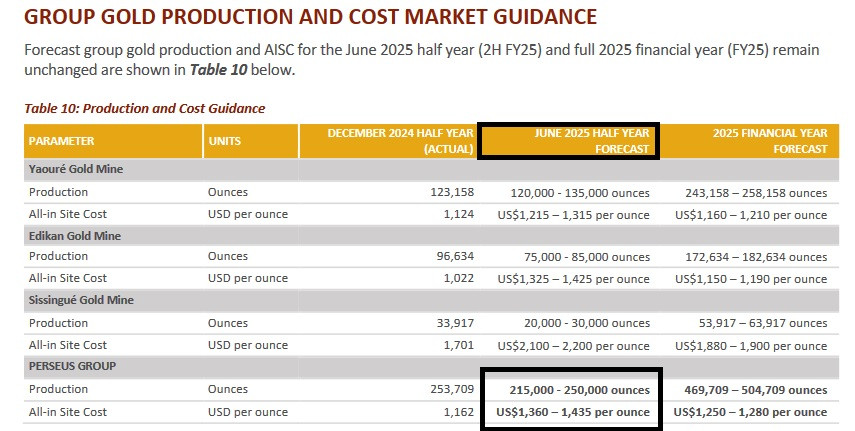855x431 pixels.
Task: Click the heading 'GROUP GOLD PRODUCTION AND COST MARKET GUIDANCE'
Action: [310, 17]
